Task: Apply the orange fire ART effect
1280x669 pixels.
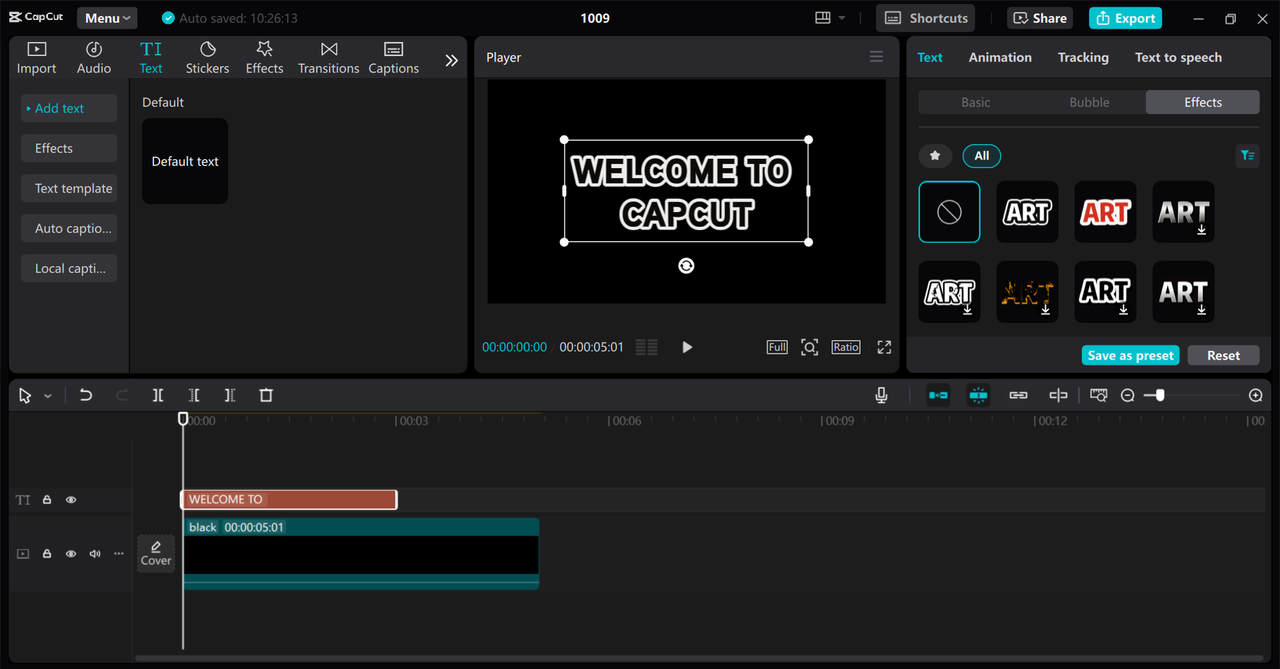Action: (x=1027, y=292)
